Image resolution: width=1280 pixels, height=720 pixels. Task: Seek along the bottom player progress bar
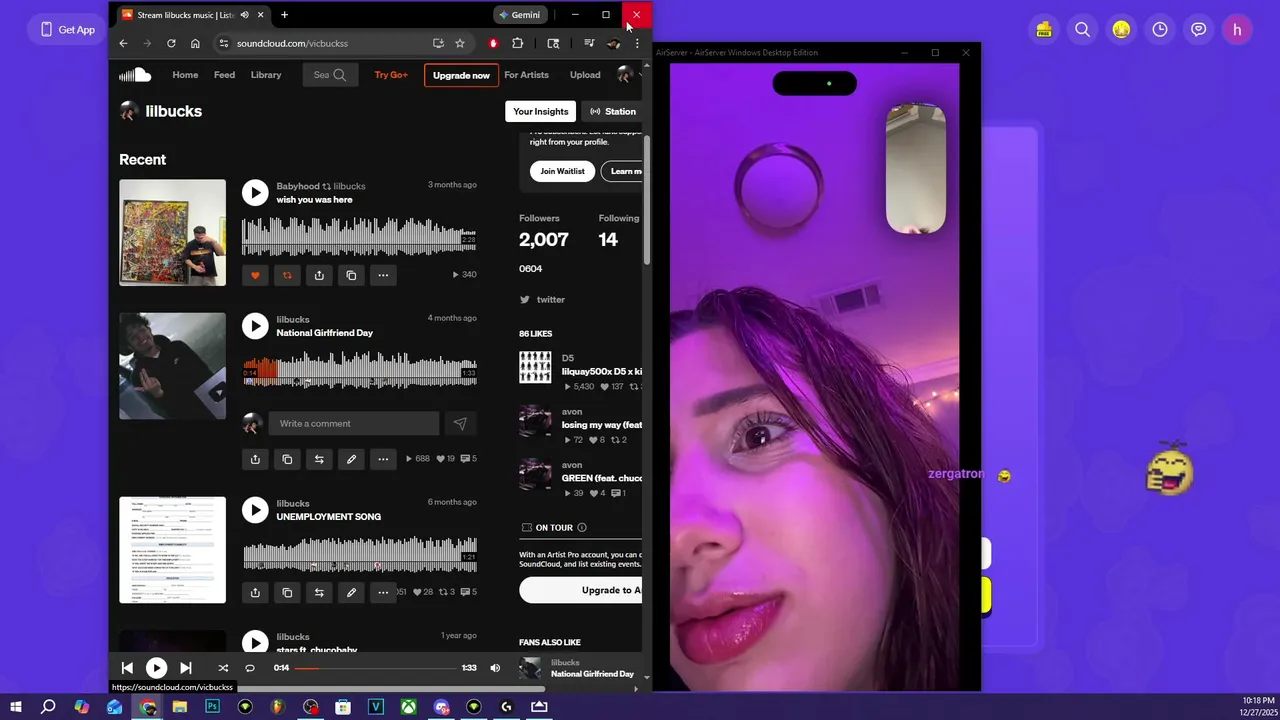point(375,668)
